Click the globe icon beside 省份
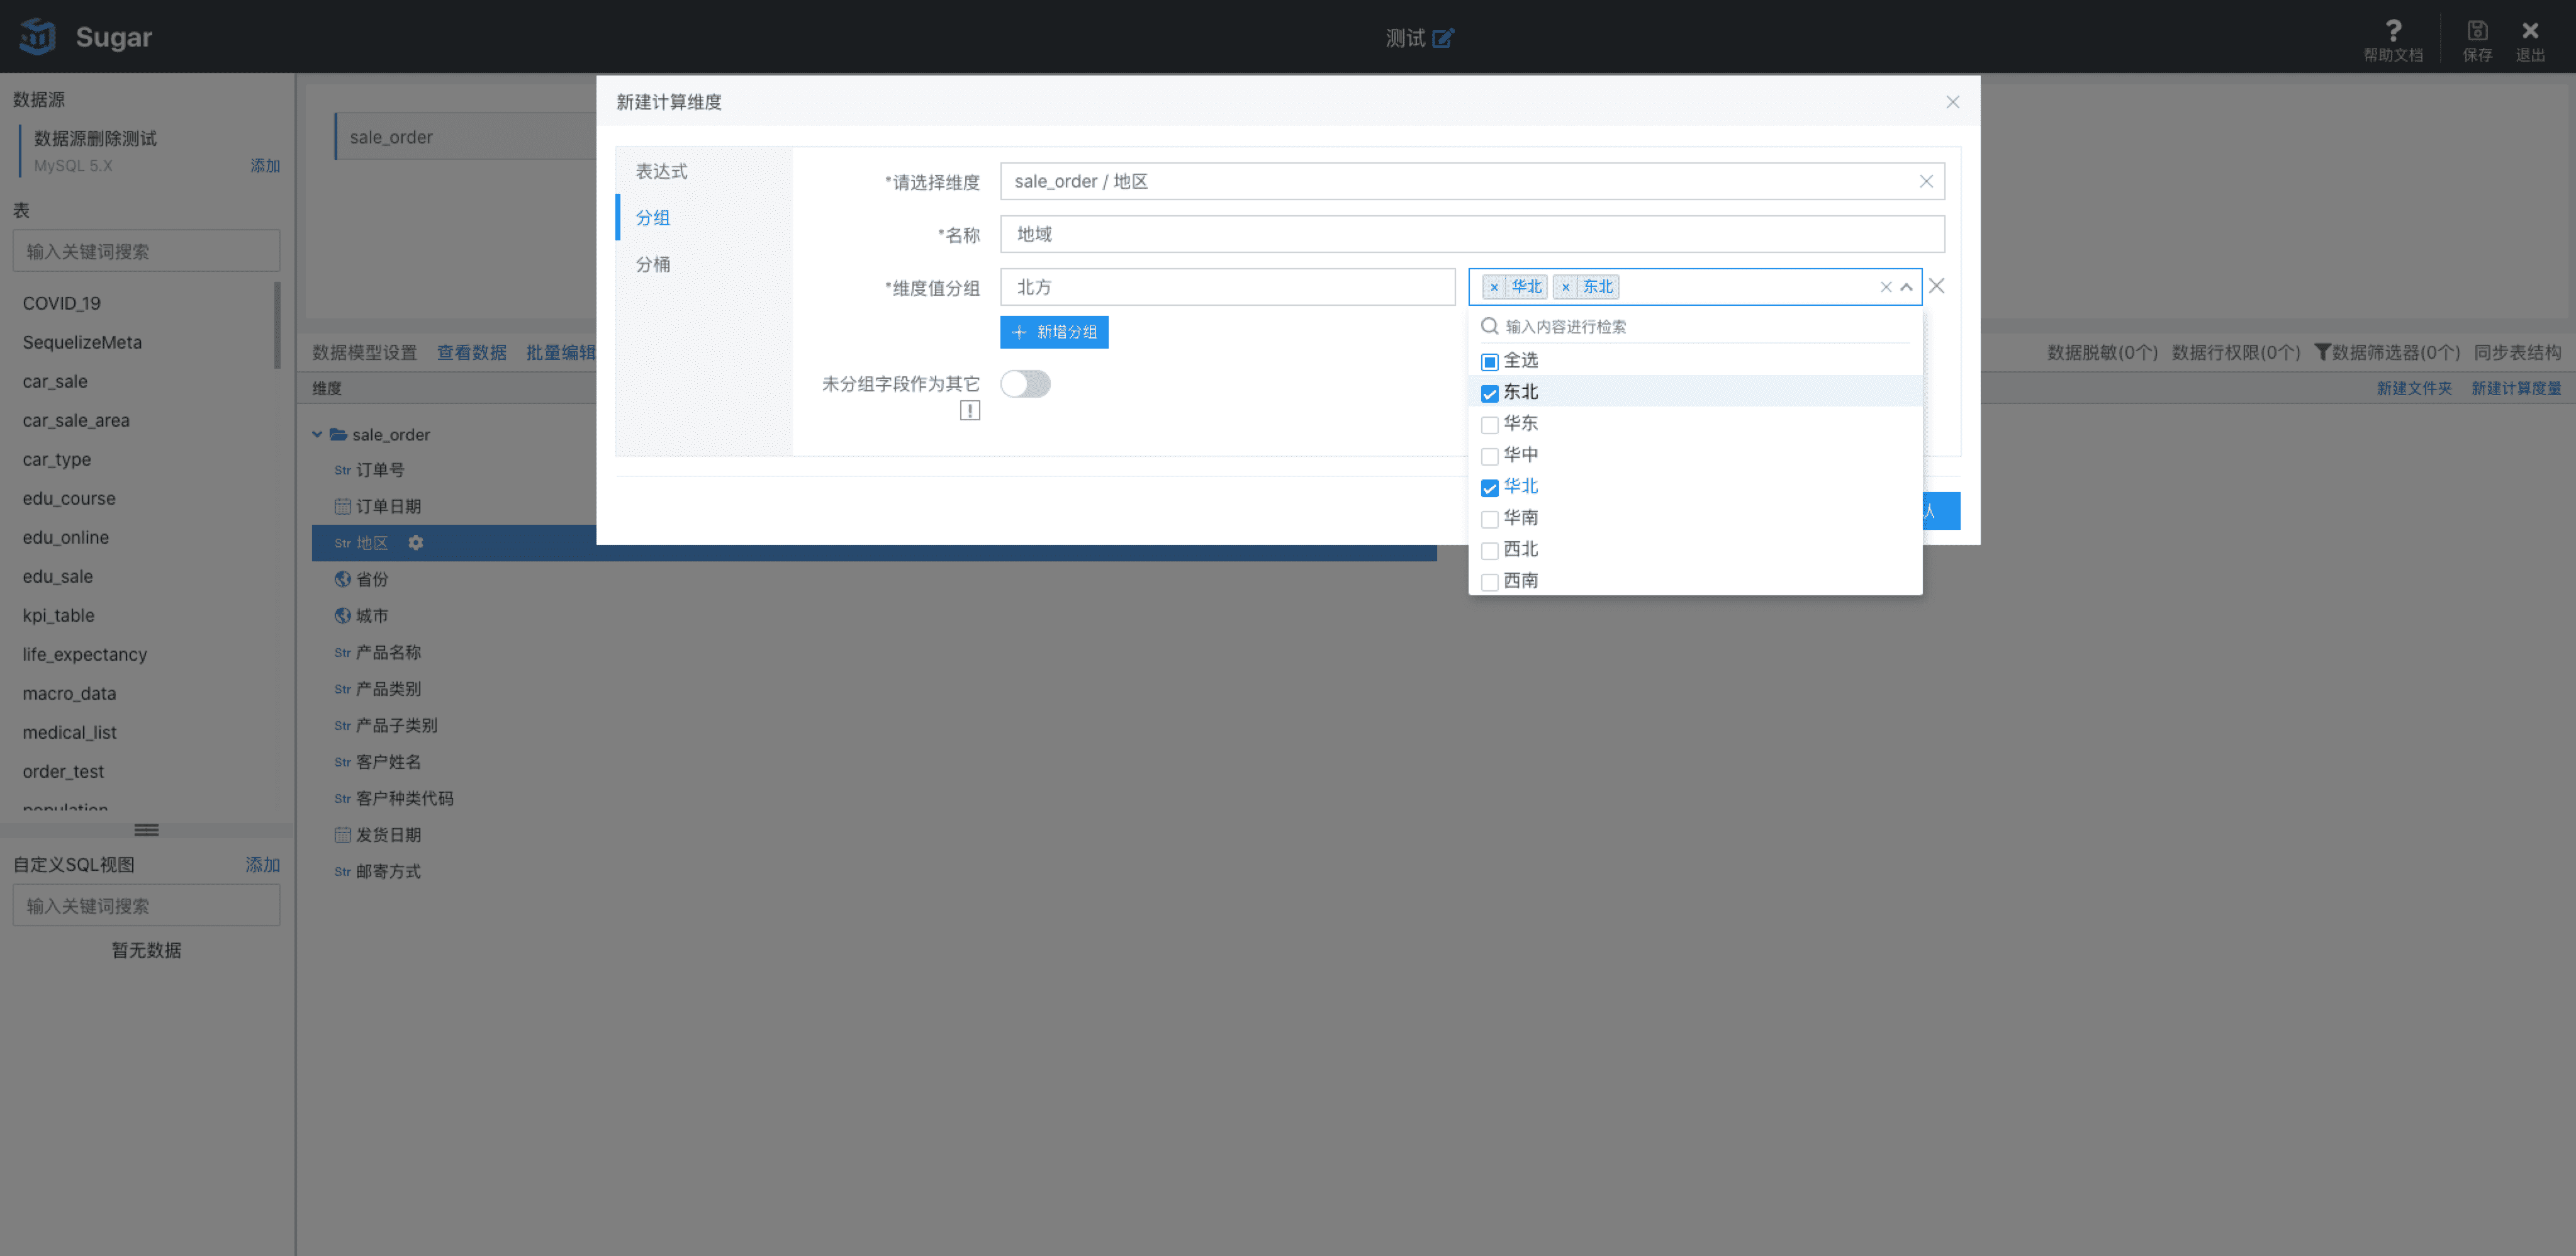Screen dimensions: 2576x1256 point(342,579)
